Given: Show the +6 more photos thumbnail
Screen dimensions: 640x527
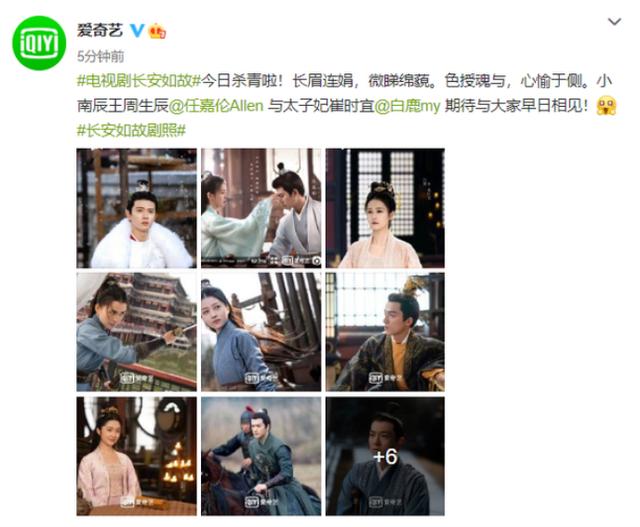Looking at the screenshot, I should coord(385,456).
